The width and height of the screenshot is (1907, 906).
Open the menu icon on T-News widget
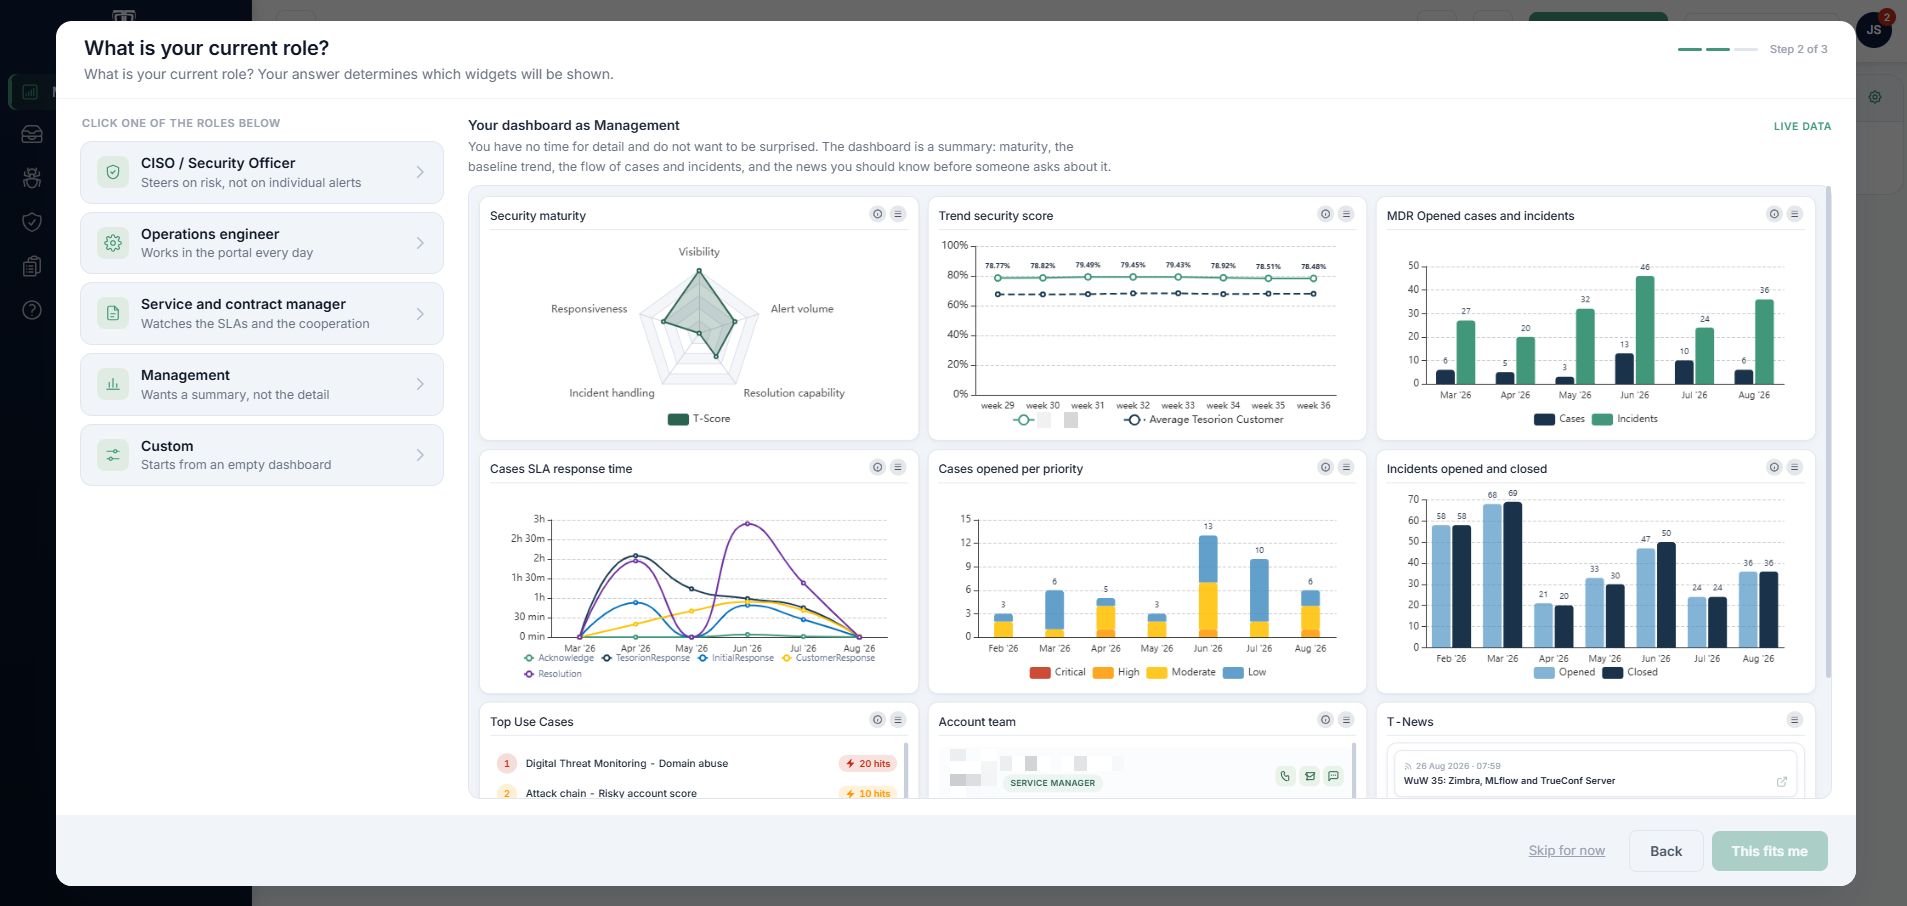point(1794,720)
